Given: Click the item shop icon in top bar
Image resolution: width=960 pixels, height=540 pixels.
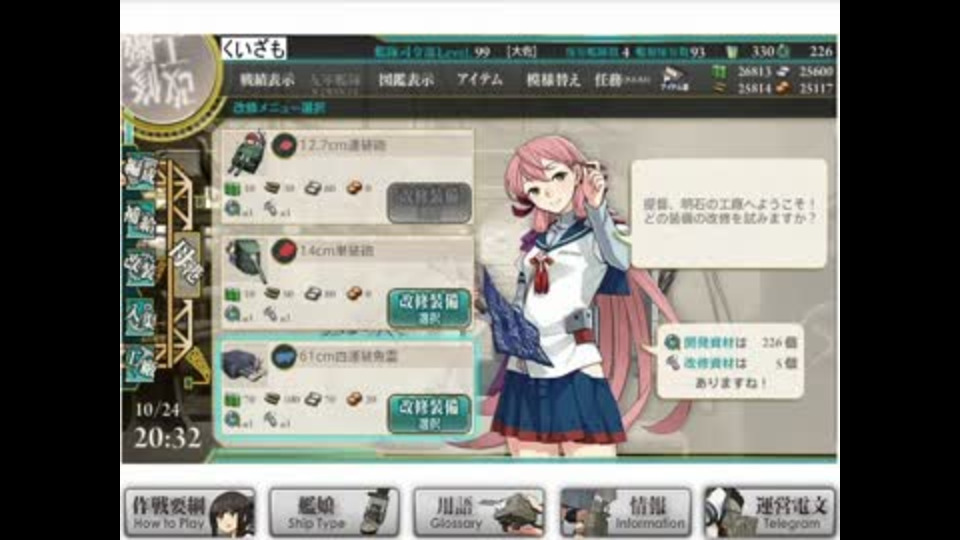Looking at the screenshot, I should [x=674, y=80].
